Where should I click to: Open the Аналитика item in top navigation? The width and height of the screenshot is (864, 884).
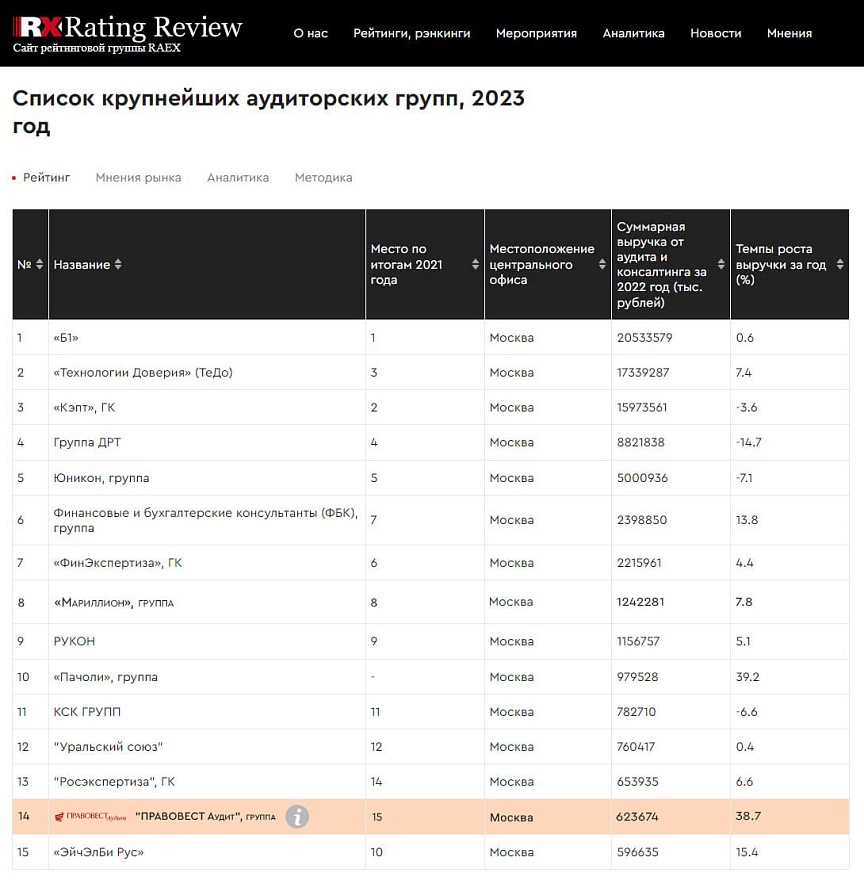(x=633, y=33)
